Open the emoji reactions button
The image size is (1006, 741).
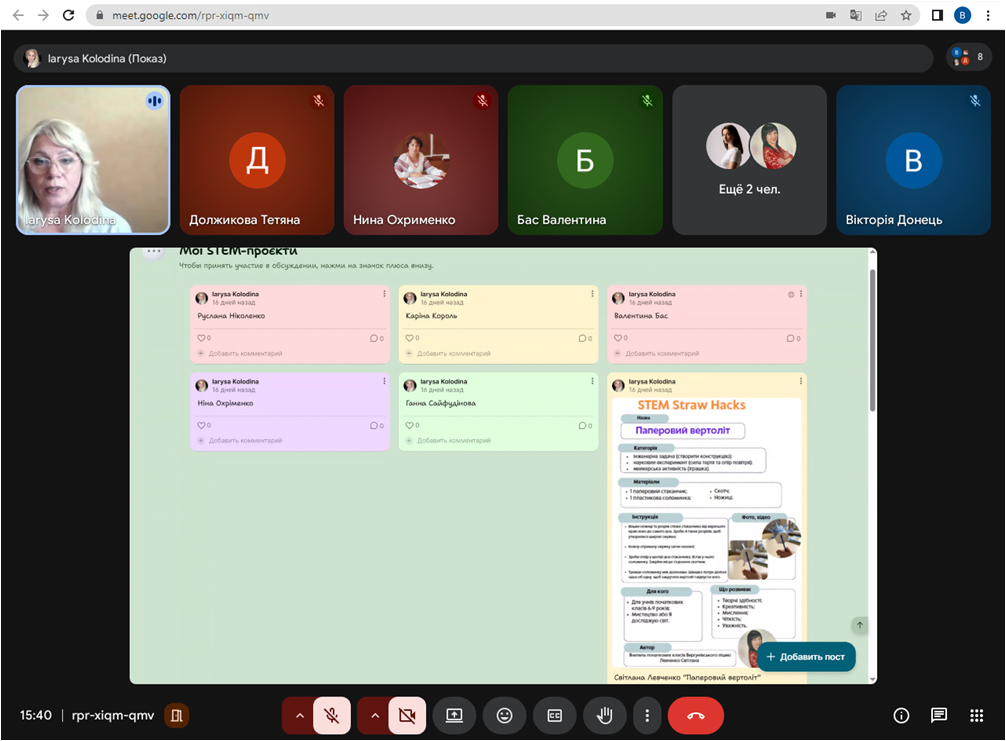pyautogui.click(x=504, y=716)
